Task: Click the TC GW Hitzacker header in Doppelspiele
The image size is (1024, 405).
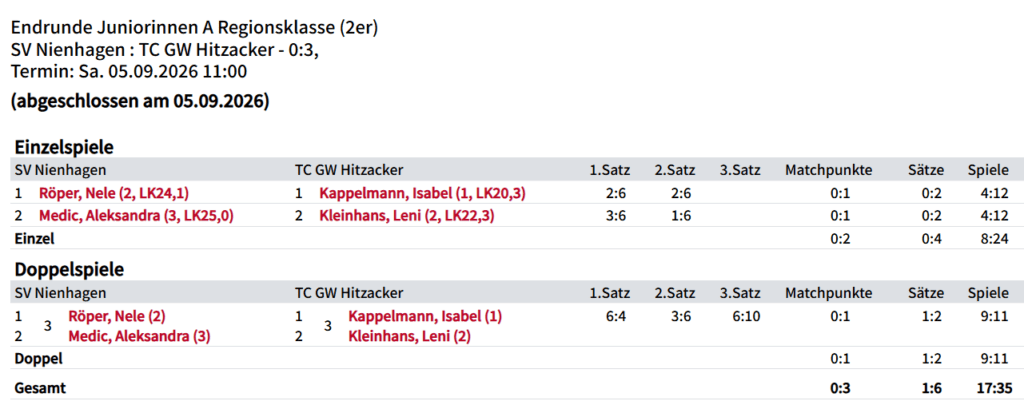Action: click(349, 293)
